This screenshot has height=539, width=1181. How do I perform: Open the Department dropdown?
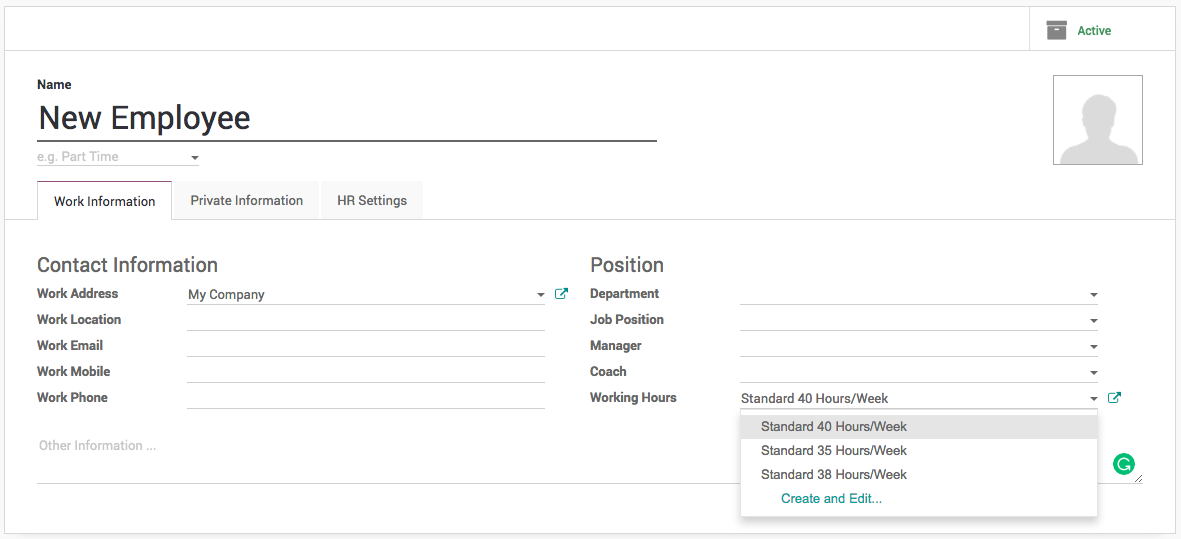click(1093, 295)
